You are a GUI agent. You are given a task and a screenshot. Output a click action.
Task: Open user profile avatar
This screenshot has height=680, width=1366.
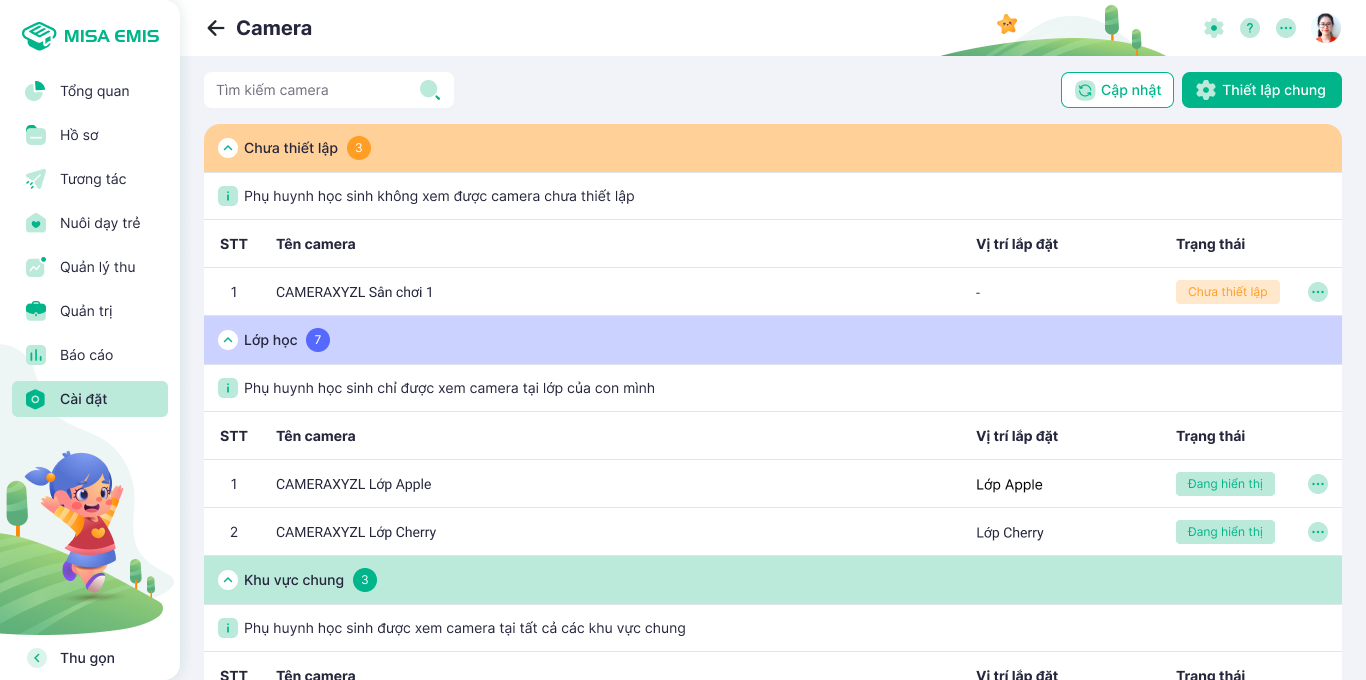pos(1326,28)
